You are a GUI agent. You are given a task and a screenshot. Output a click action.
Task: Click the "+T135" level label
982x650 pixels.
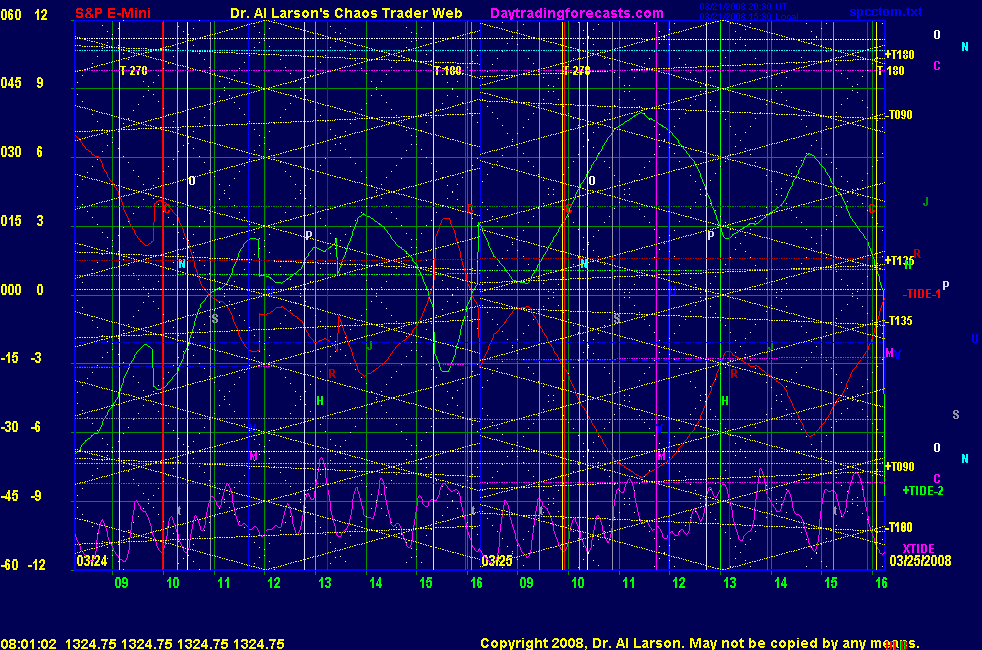click(x=899, y=261)
